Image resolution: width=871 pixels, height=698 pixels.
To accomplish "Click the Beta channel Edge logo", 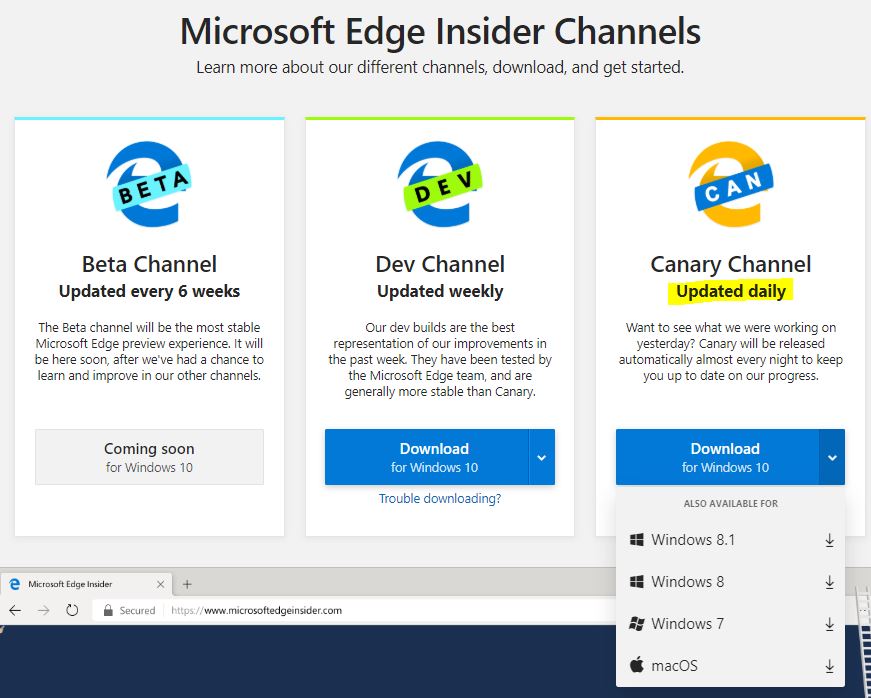I will click(x=149, y=184).
